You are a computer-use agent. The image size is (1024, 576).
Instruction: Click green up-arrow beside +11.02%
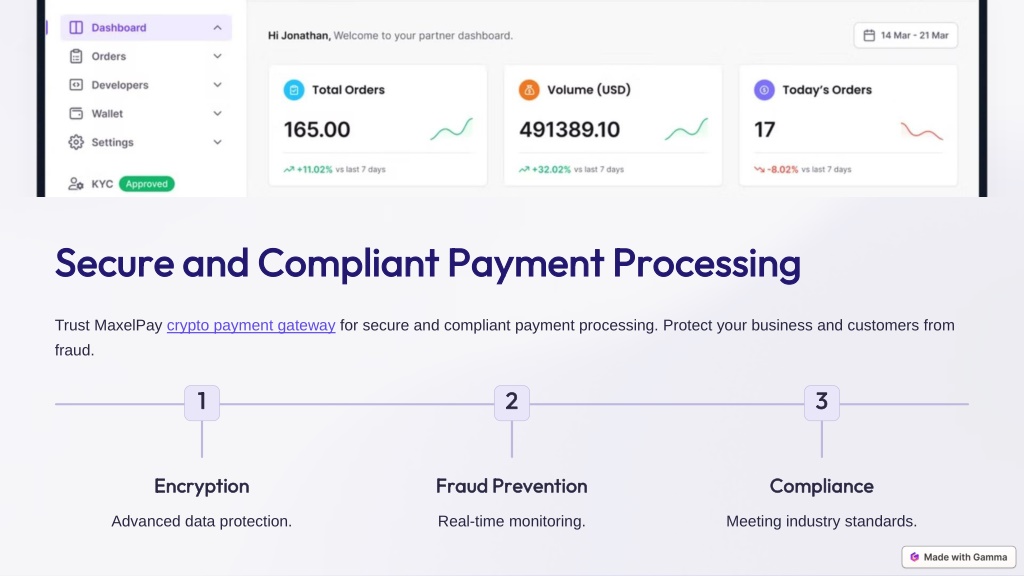289,169
